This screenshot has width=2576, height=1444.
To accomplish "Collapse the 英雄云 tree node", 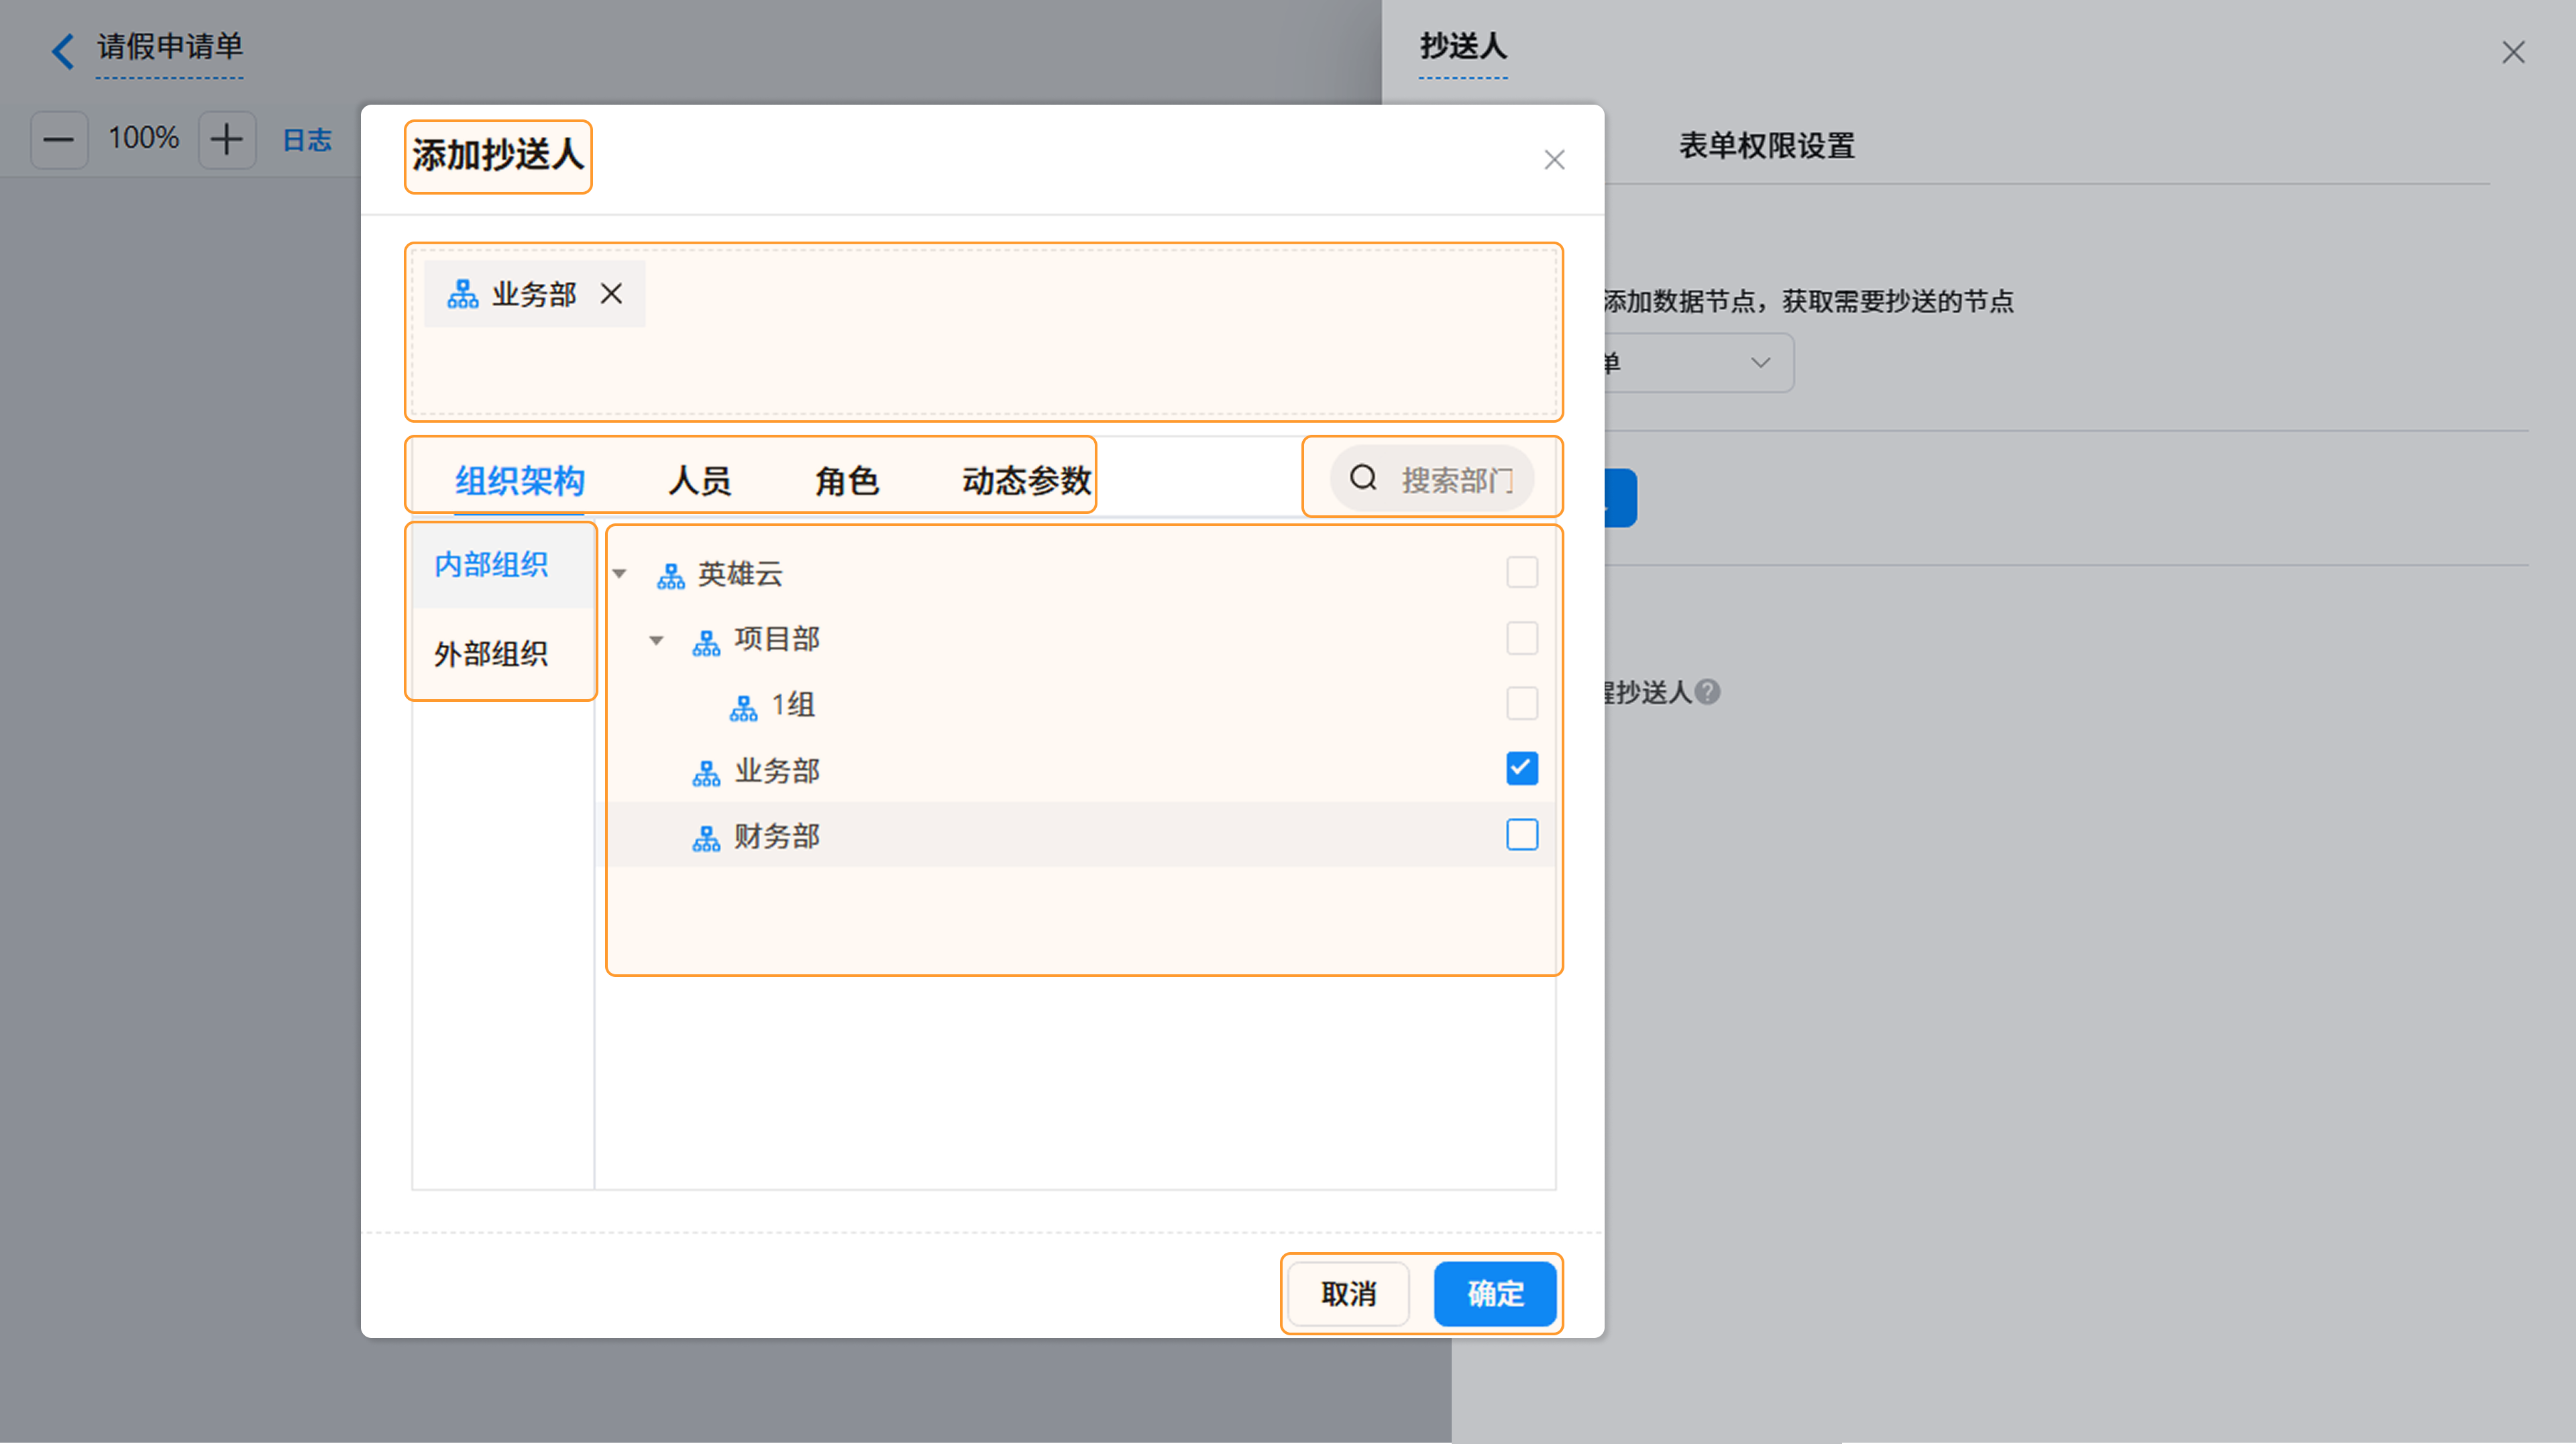I will (x=619, y=574).
